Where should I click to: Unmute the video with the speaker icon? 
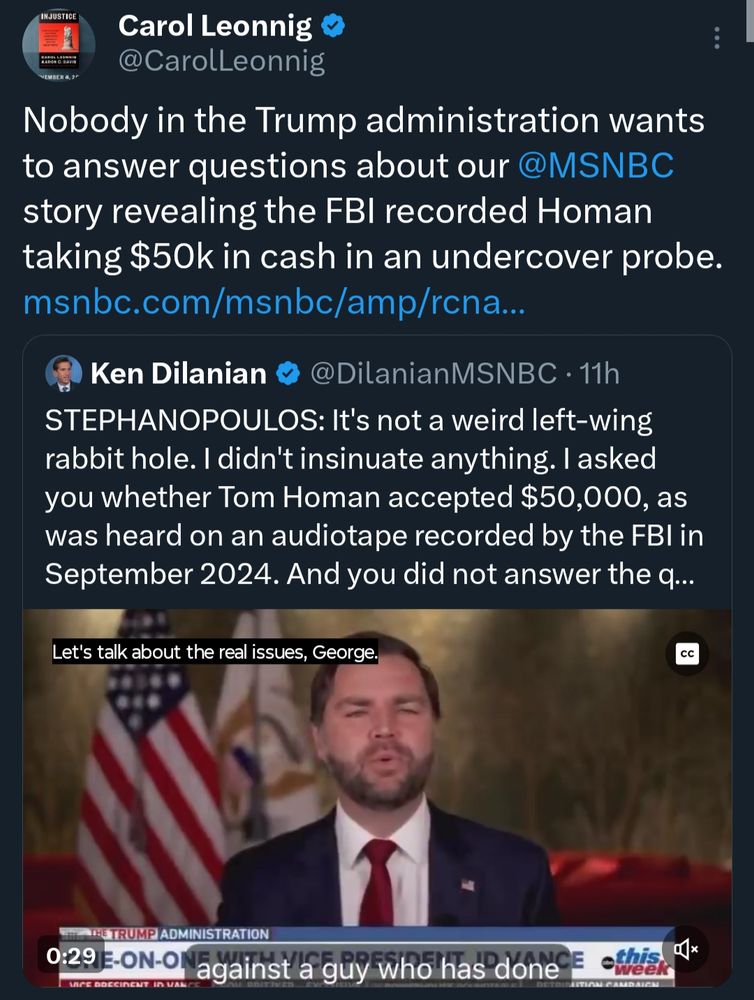686,948
